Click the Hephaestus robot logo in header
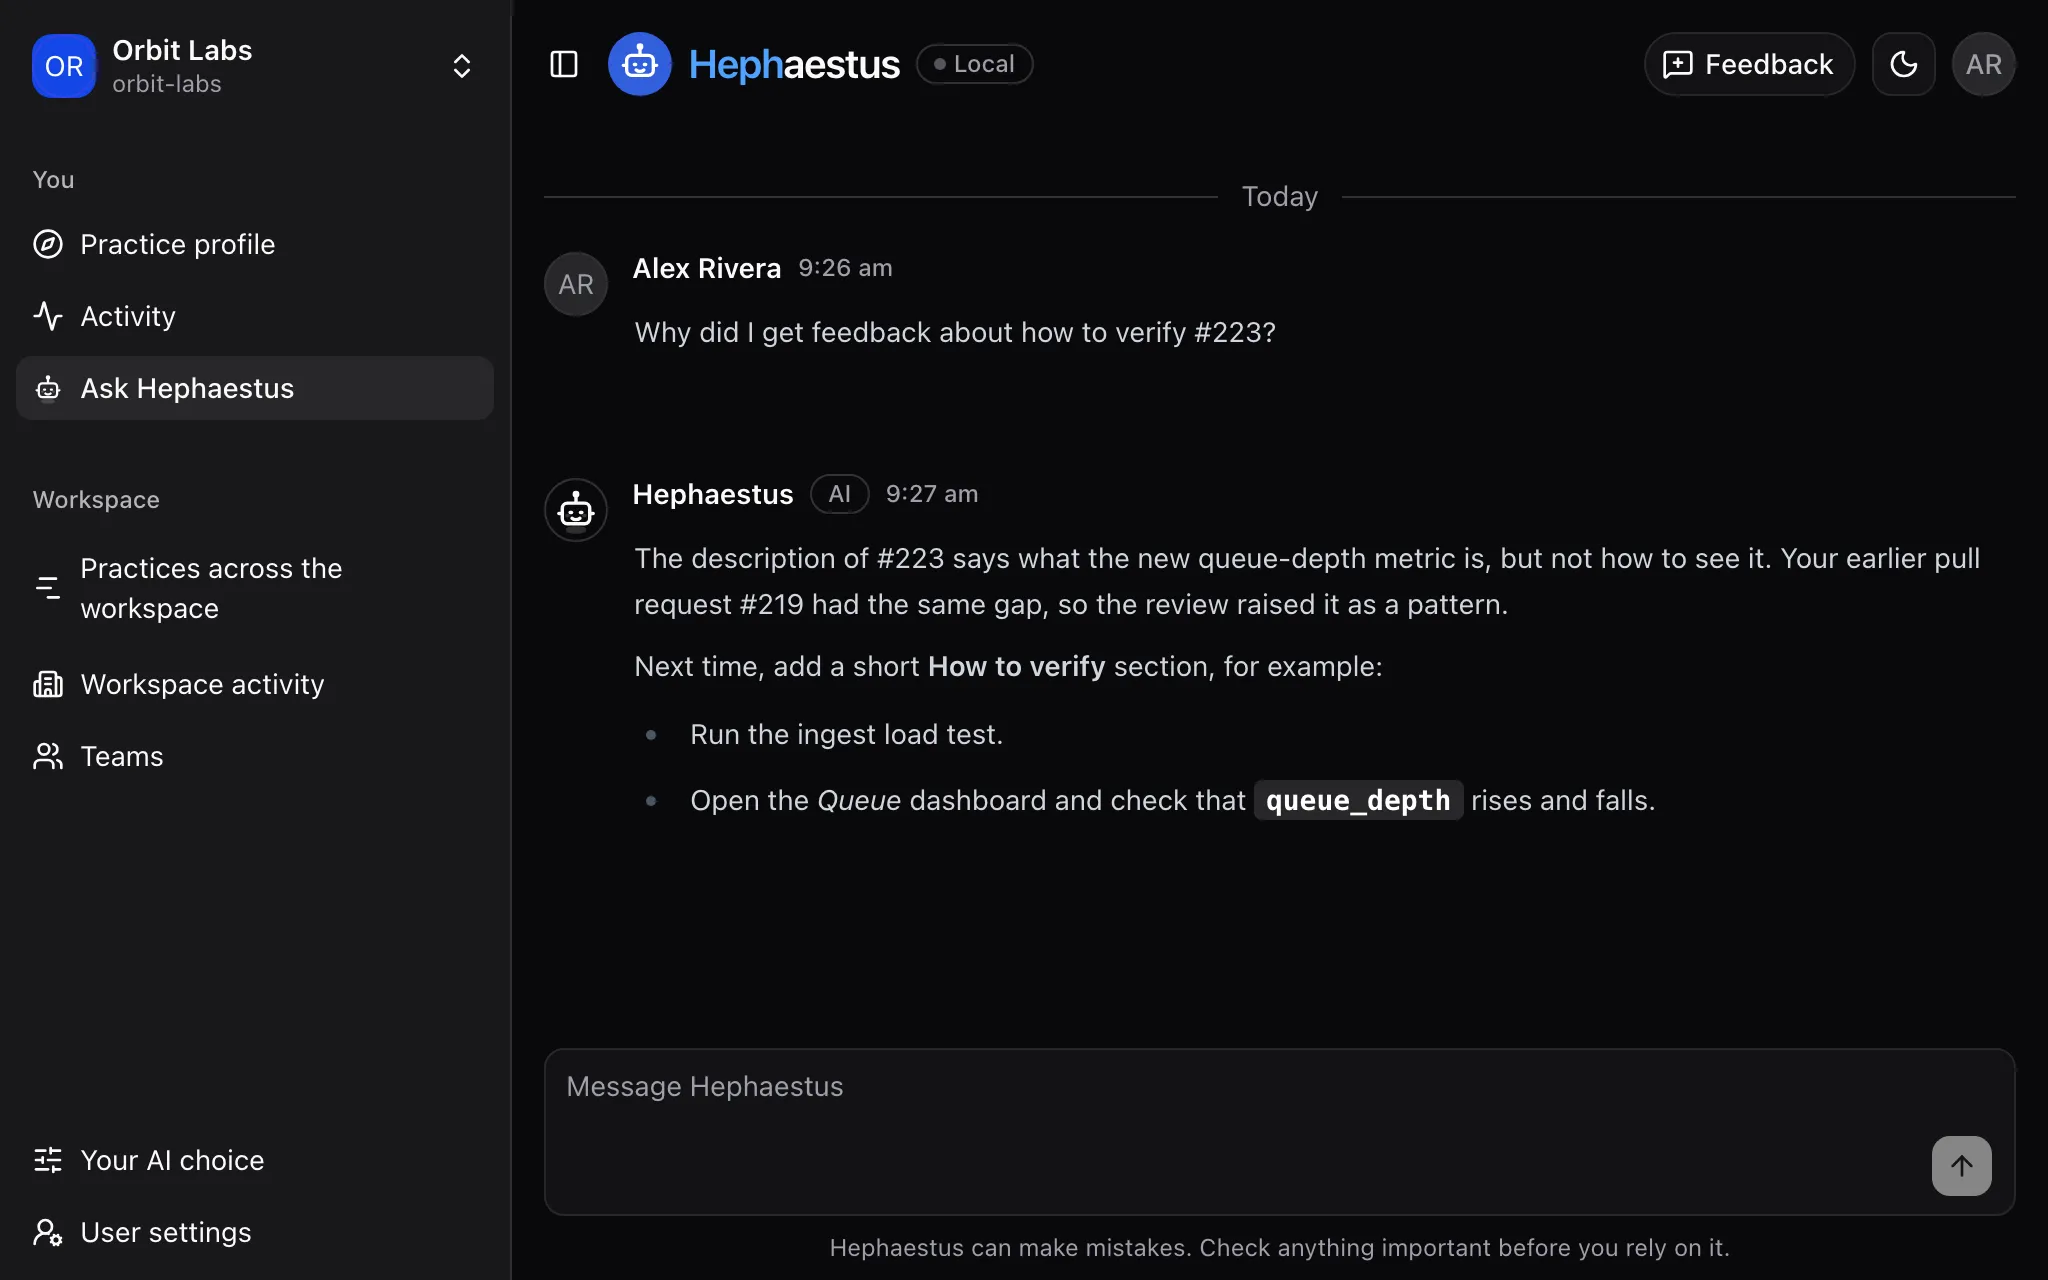This screenshot has height=1280, width=2048. tap(640, 64)
